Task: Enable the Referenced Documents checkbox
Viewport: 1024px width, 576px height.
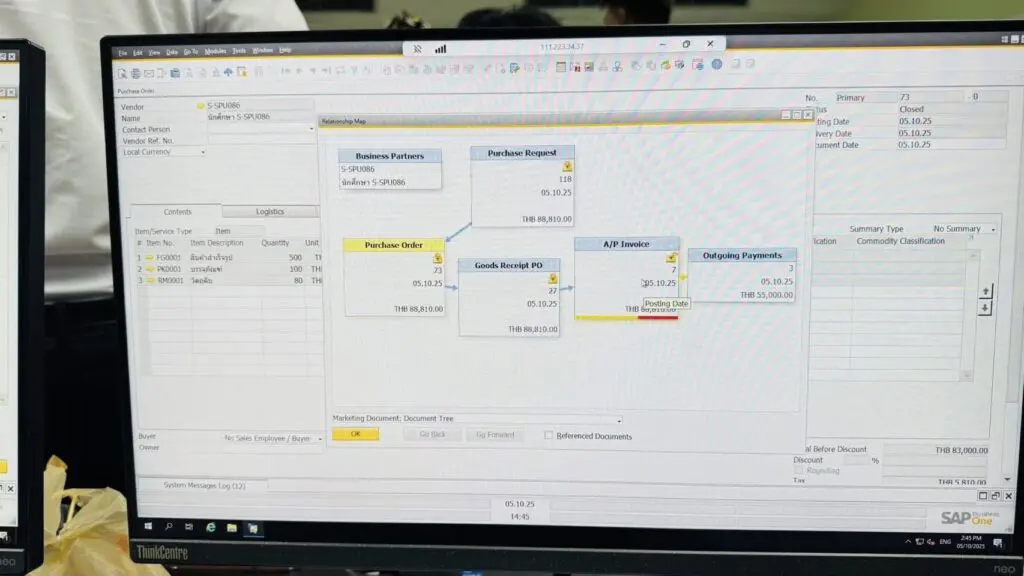Action: pos(549,436)
